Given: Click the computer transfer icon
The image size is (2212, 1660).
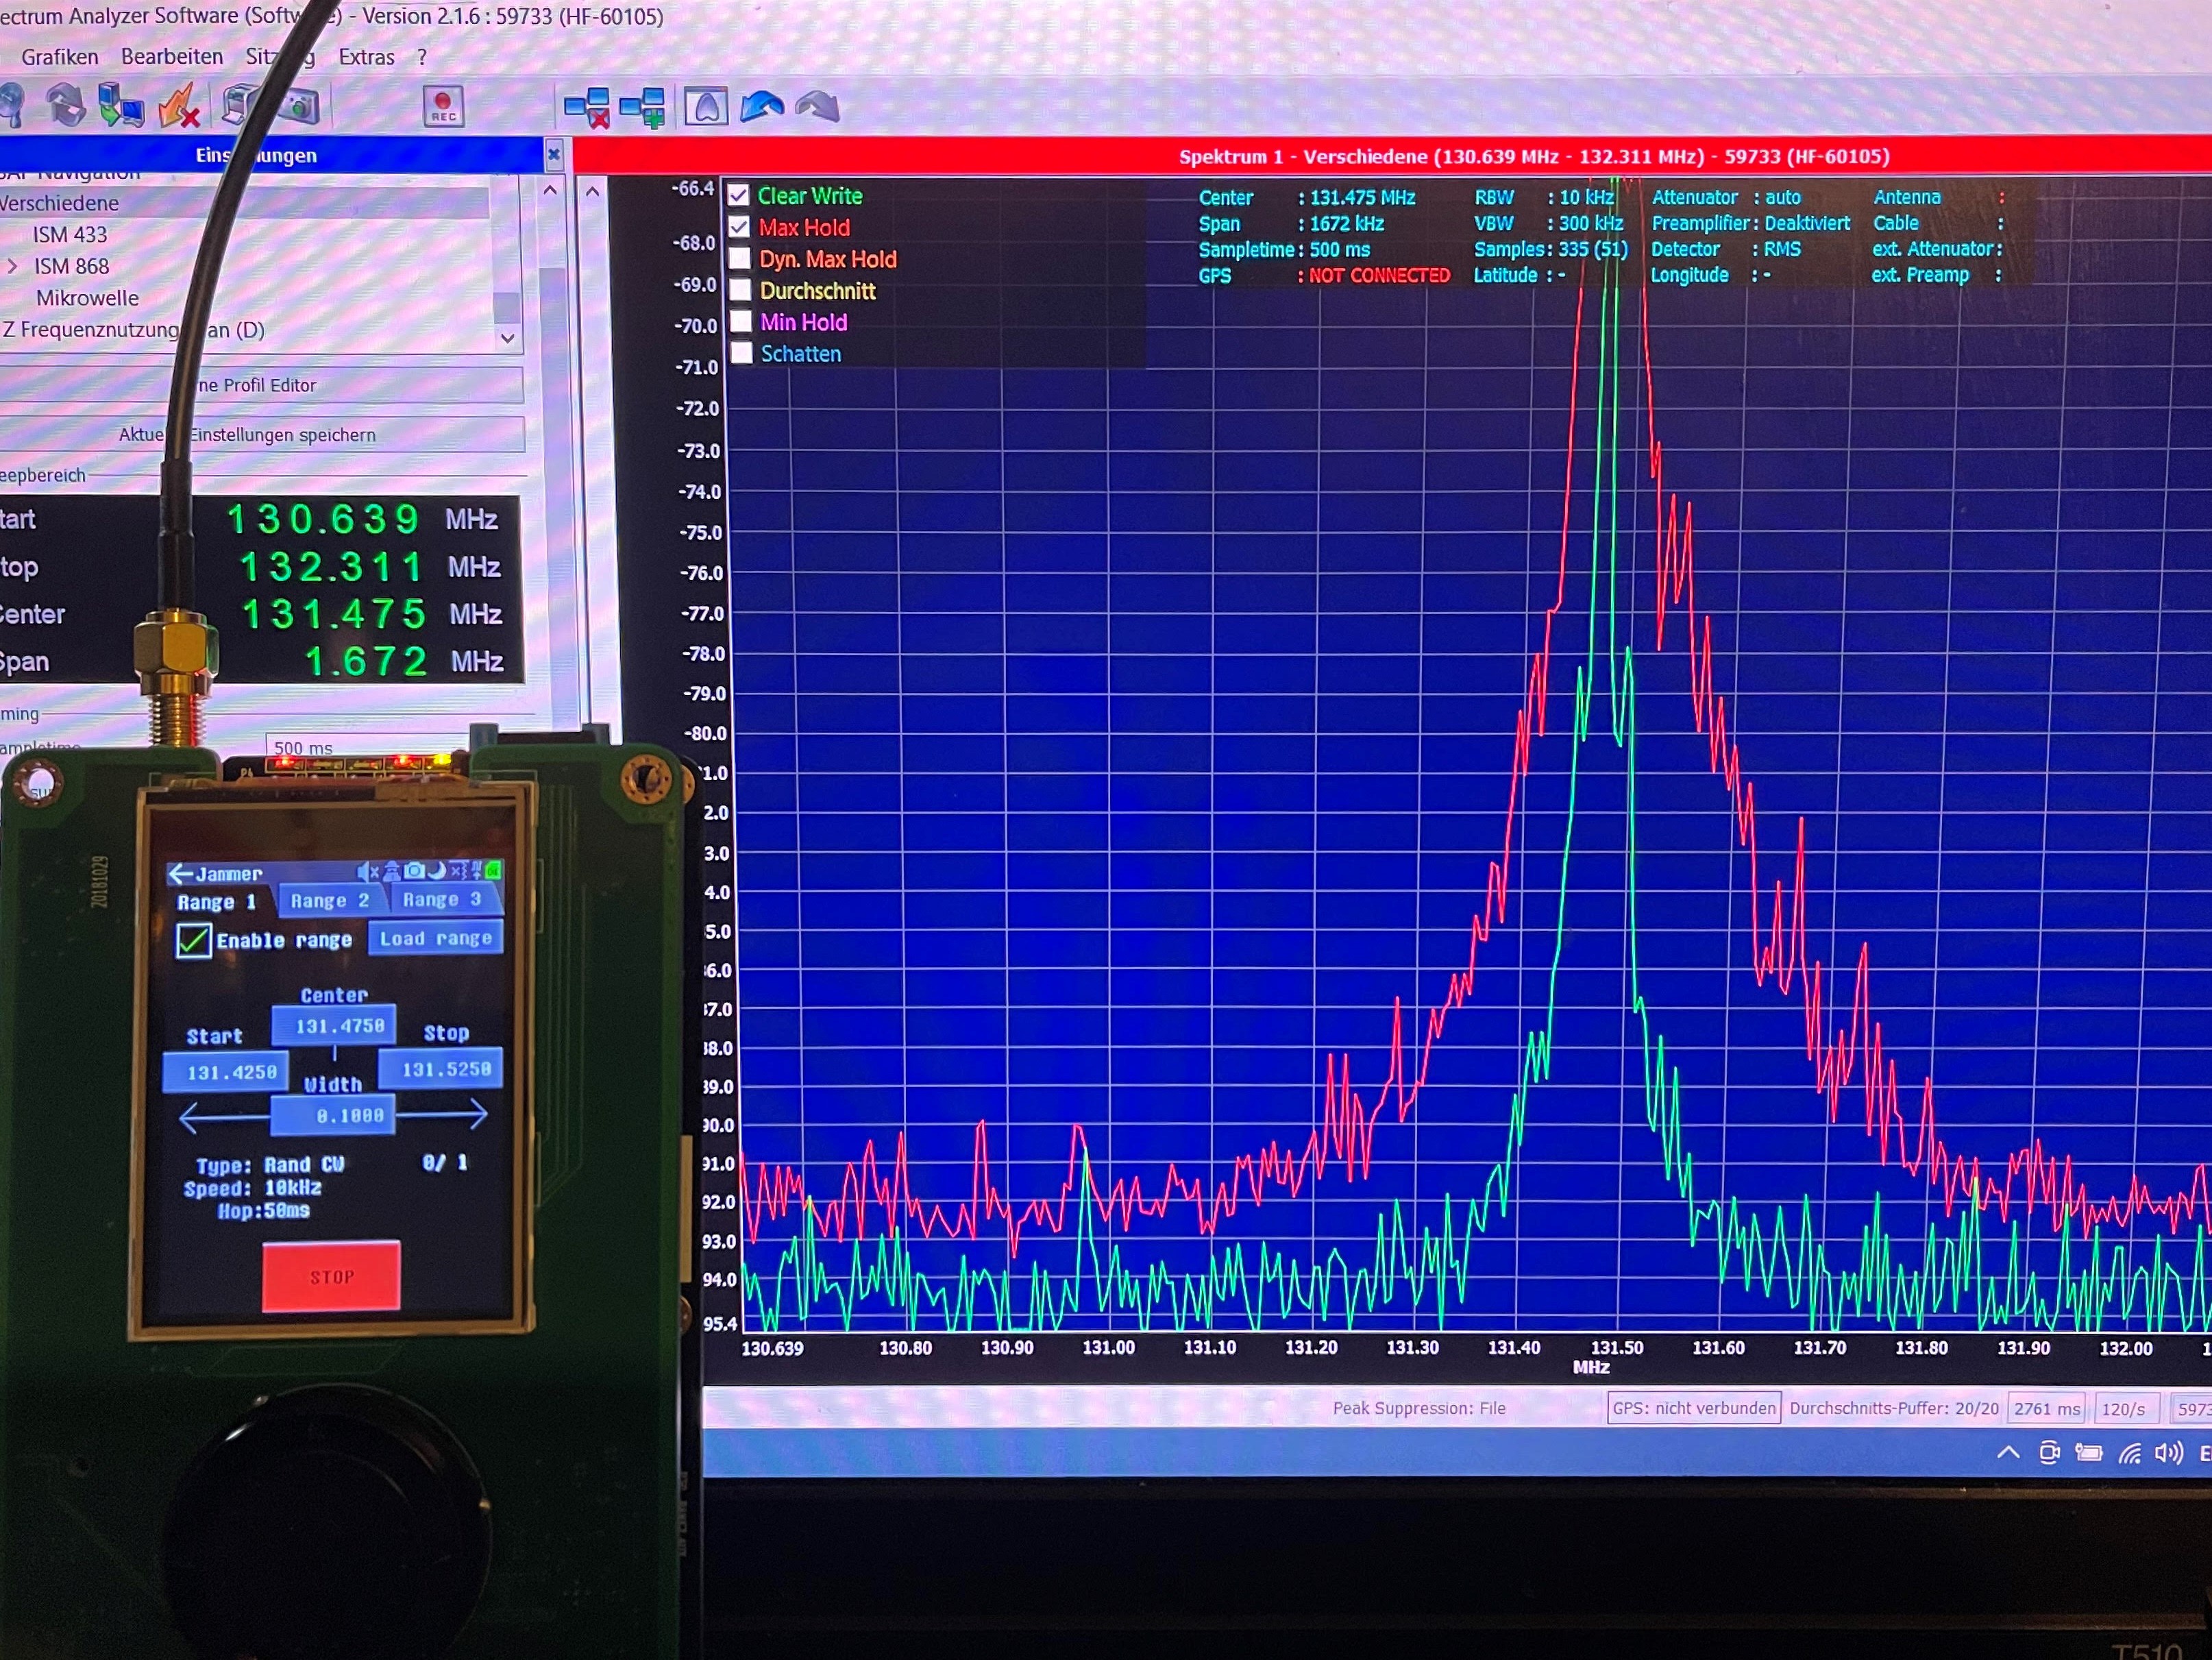Looking at the screenshot, I should [121, 106].
